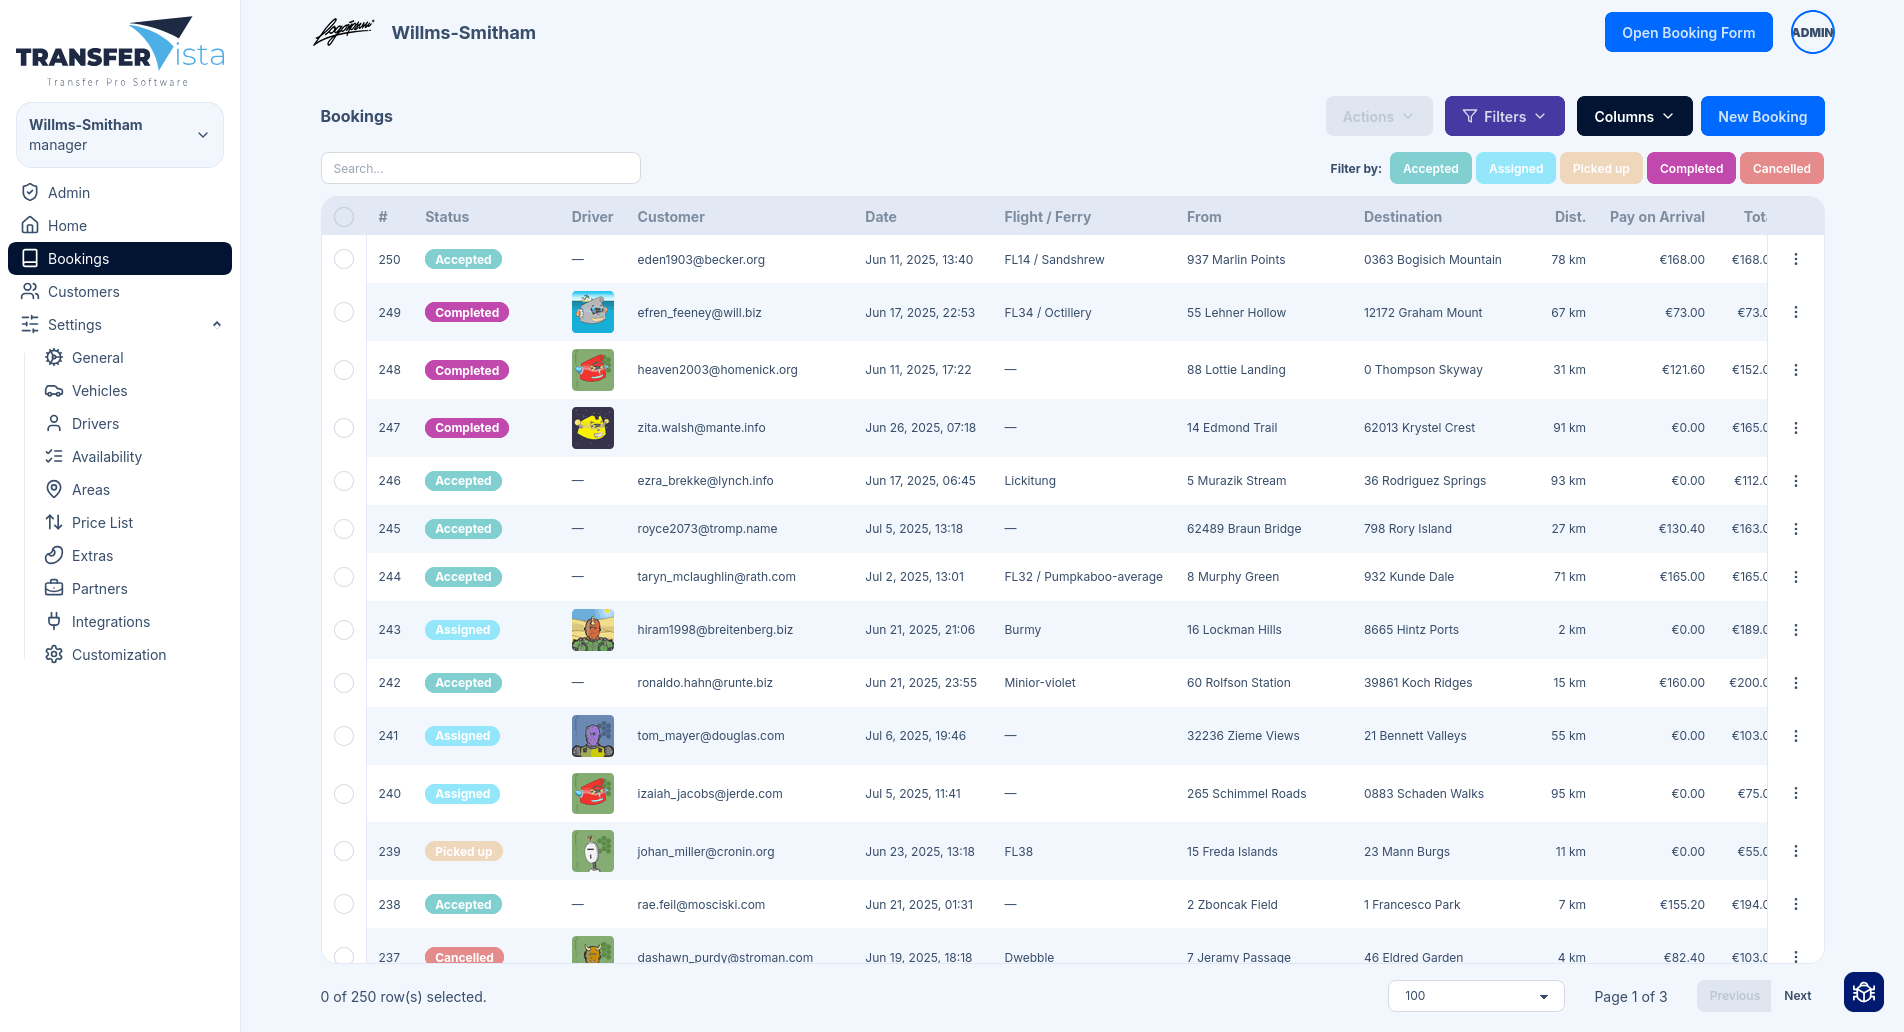Click Open Booking Form button
The width and height of the screenshot is (1904, 1032).
tap(1688, 33)
